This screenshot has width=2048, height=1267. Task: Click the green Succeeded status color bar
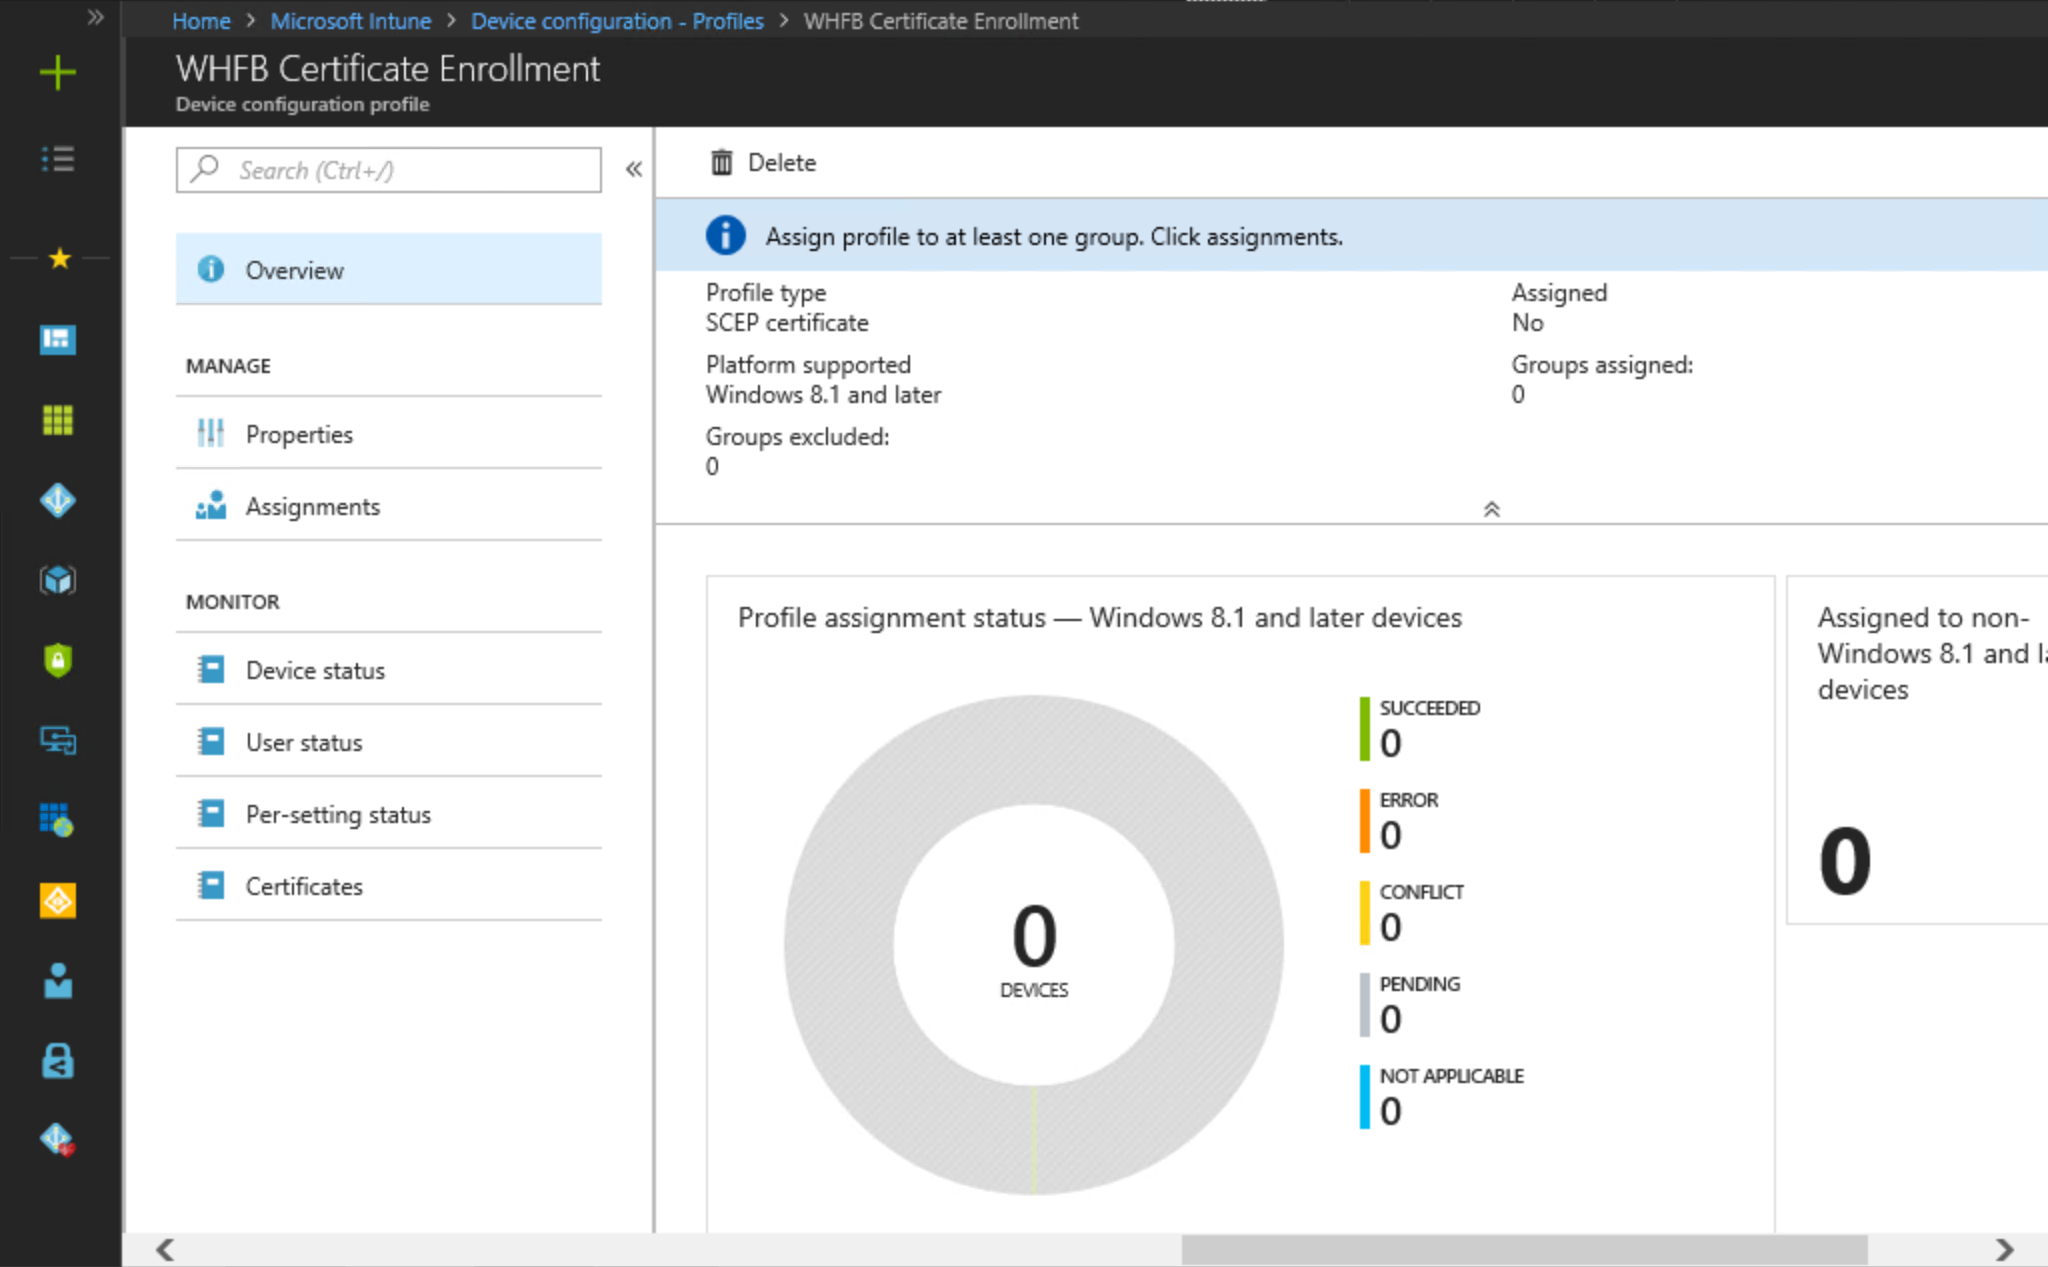click(1364, 728)
